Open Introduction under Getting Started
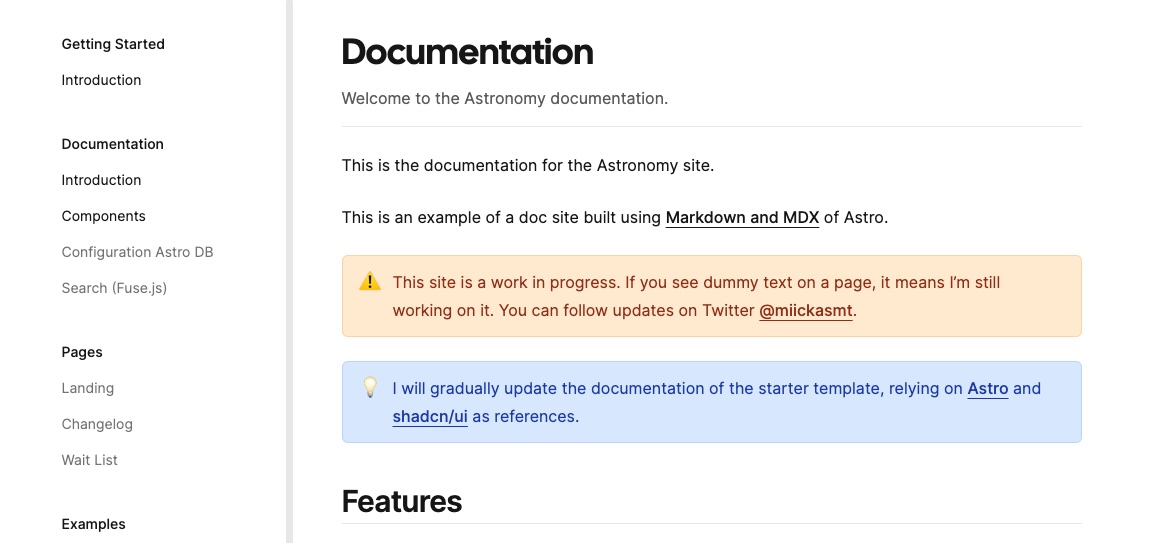Image resolution: width=1165 pixels, height=543 pixels. (101, 80)
